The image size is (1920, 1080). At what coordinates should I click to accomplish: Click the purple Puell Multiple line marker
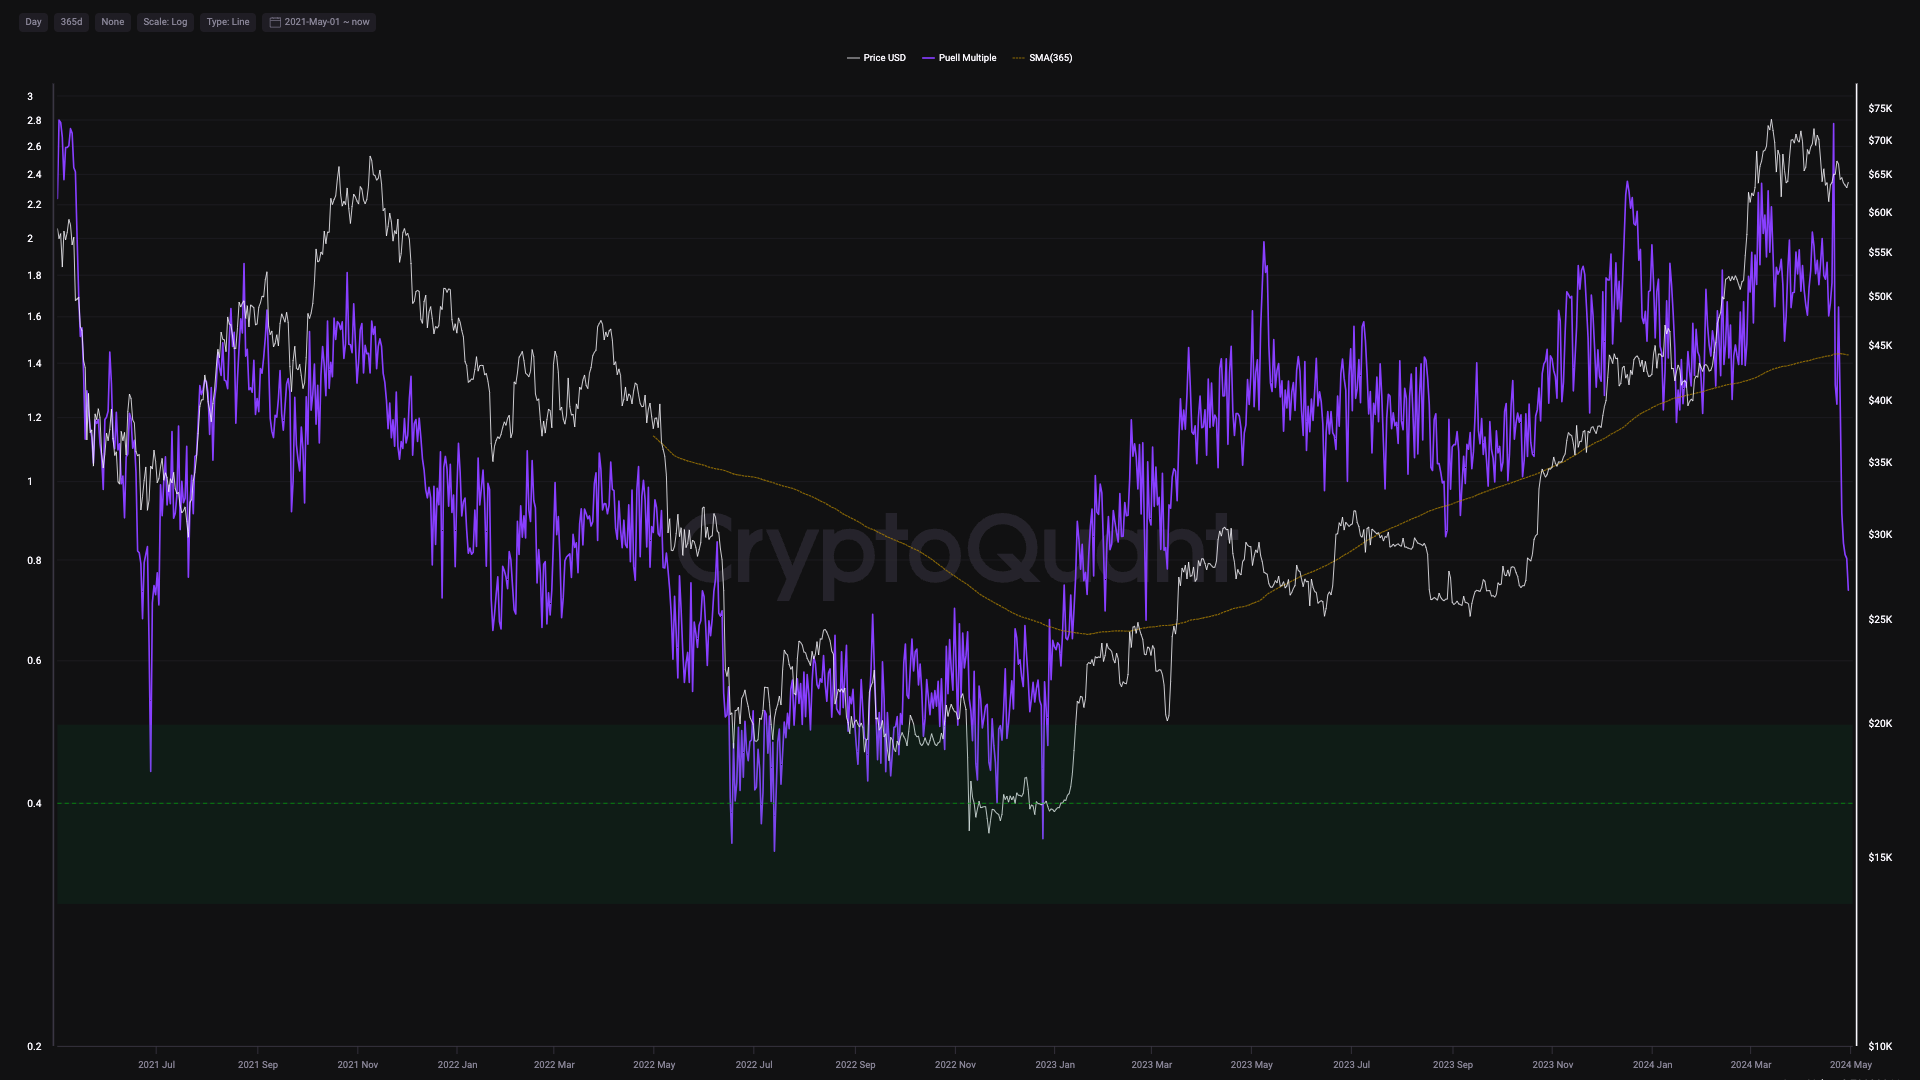click(x=928, y=58)
